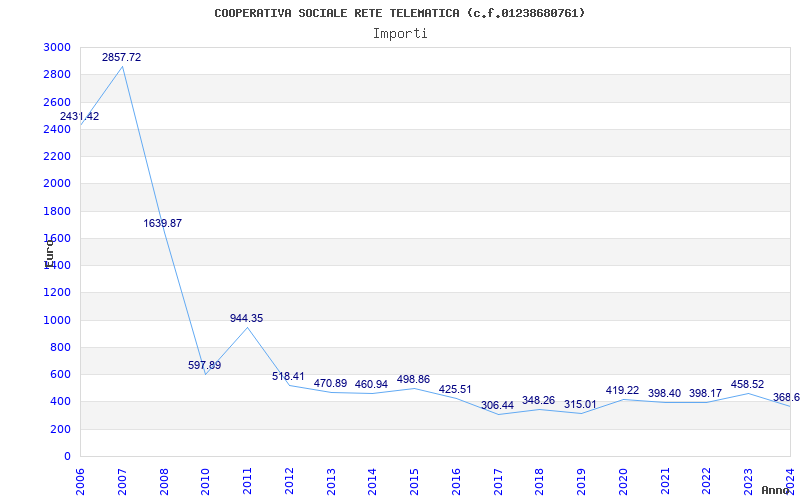Click the x-axis year 2007
The height and width of the screenshot is (500, 800).
(x=122, y=482)
